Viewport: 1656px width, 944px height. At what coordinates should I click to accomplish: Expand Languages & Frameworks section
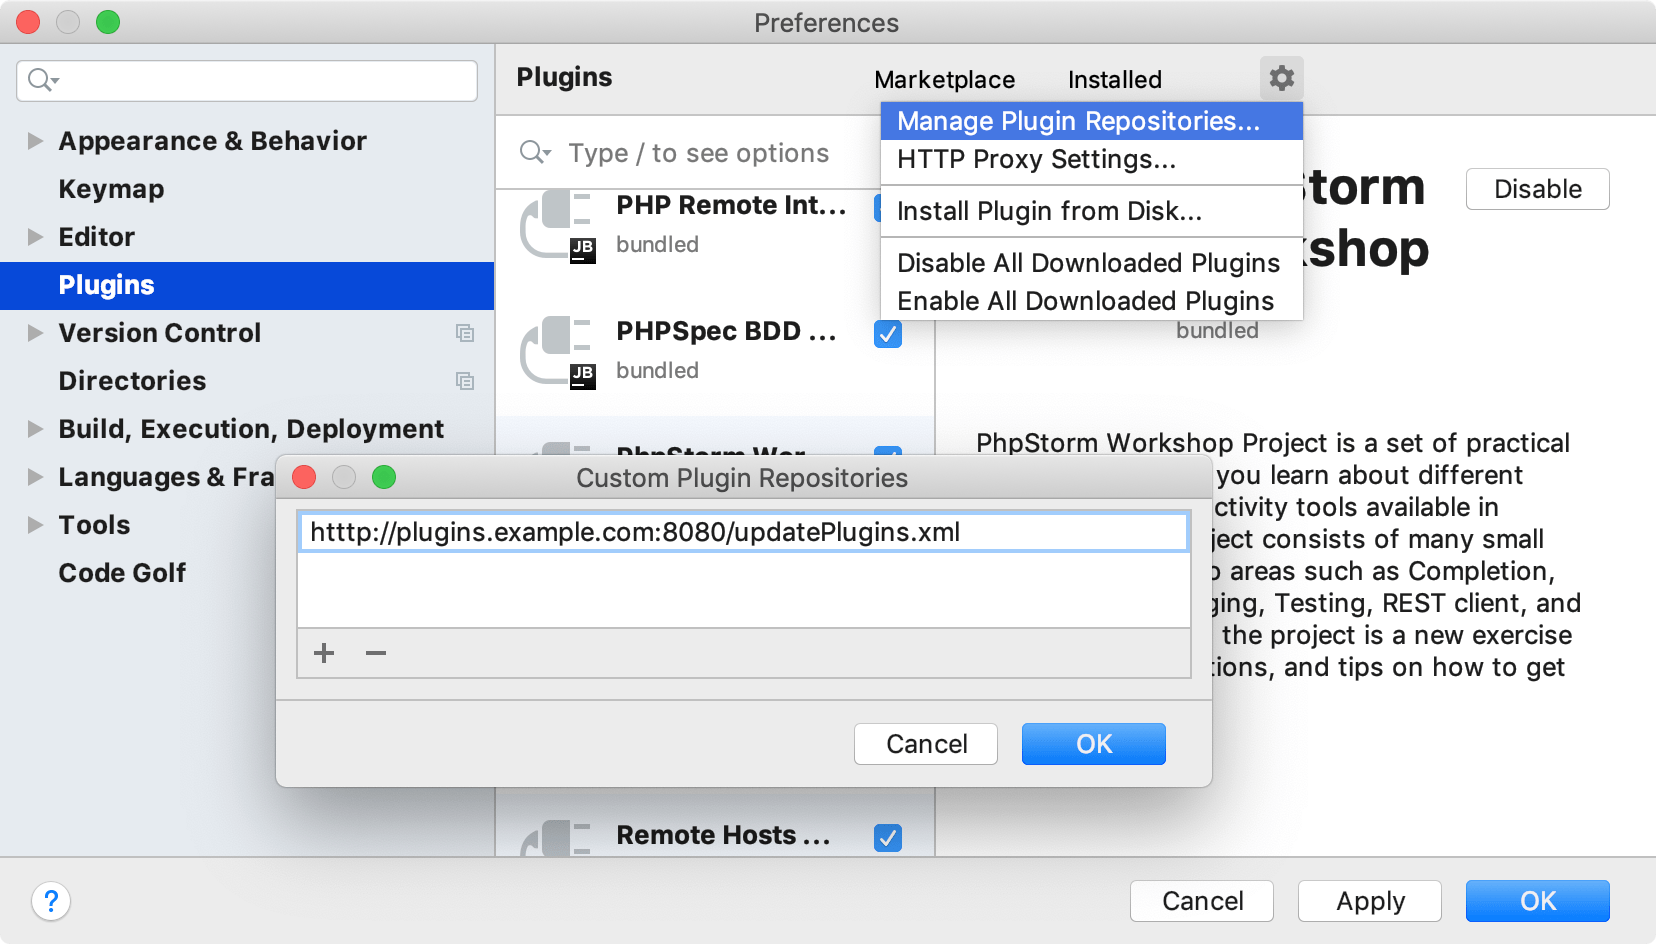[x=35, y=477]
